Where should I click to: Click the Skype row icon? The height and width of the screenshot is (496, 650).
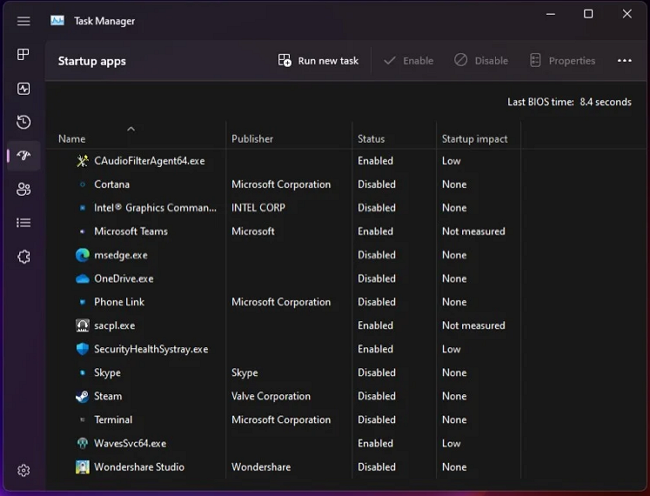(82, 373)
